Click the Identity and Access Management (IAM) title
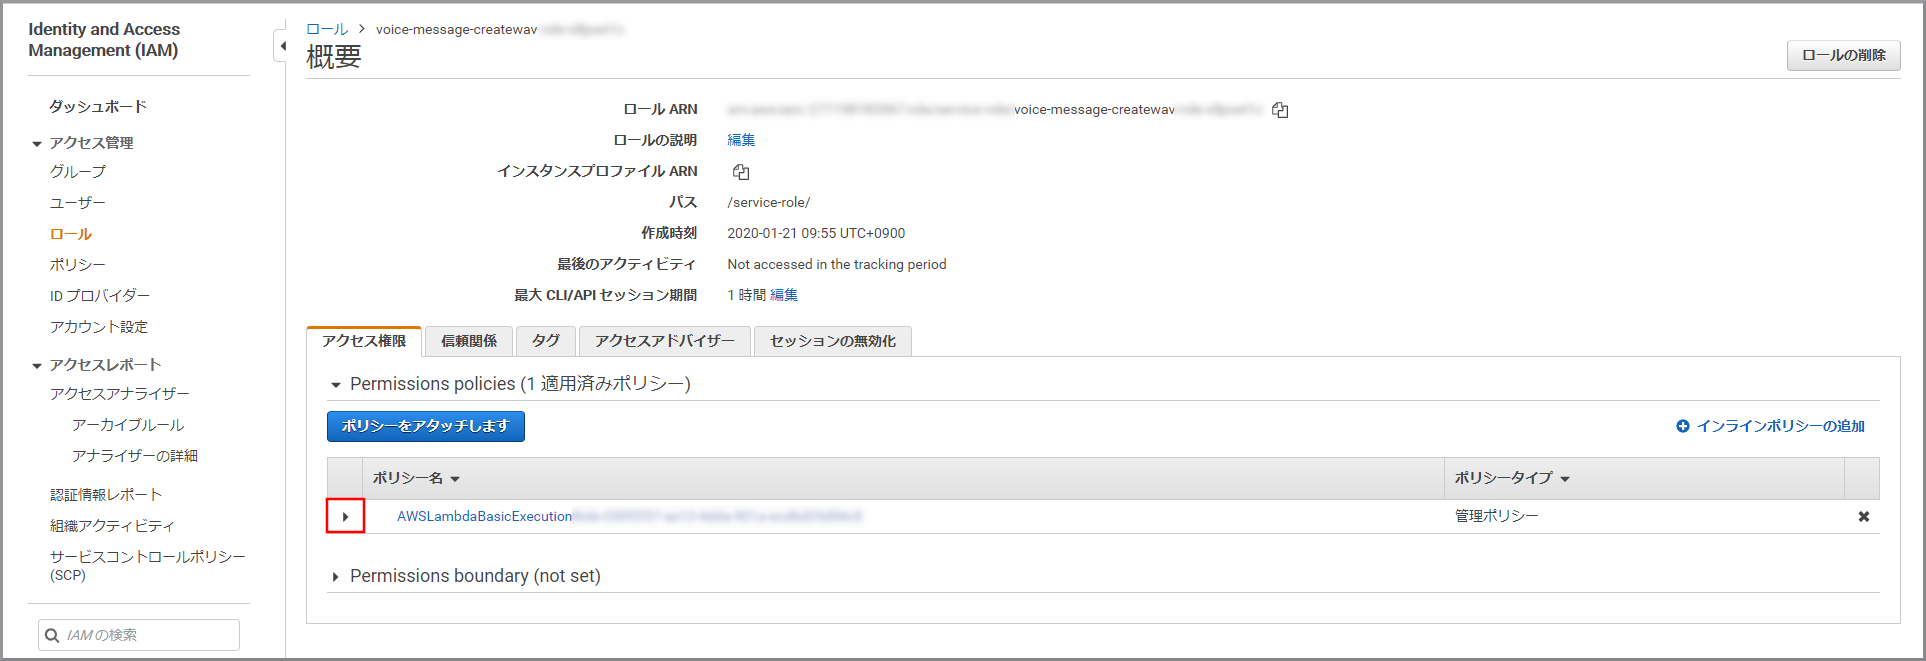Image resolution: width=1926 pixels, height=661 pixels. click(x=104, y=40)
